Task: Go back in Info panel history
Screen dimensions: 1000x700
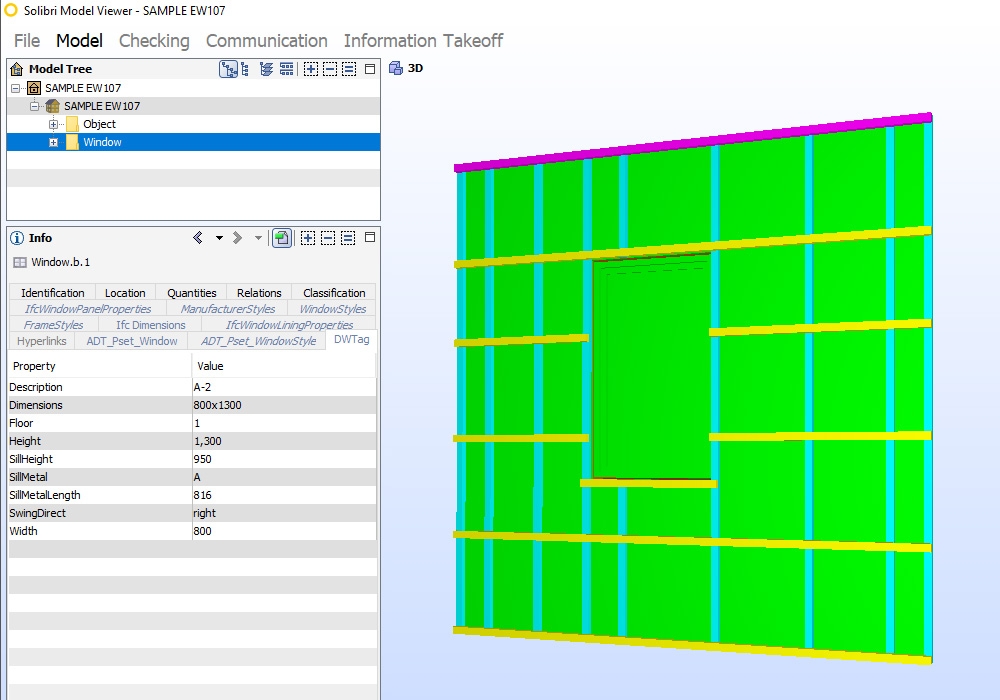Action: click(198, 238)
